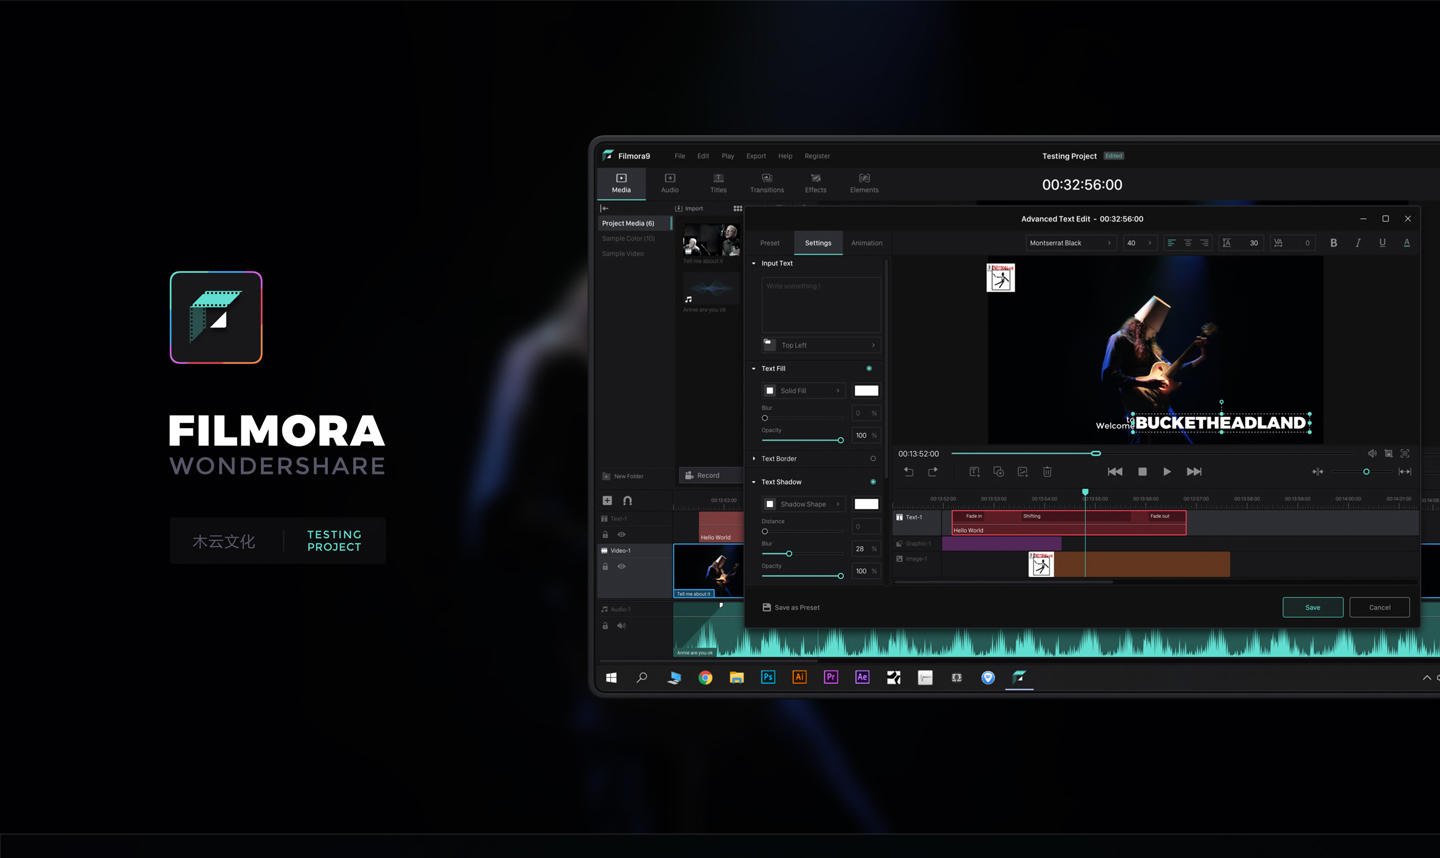Click the Write something text input
This screenshot has width=1440, height=858.
tap(821, 305)
